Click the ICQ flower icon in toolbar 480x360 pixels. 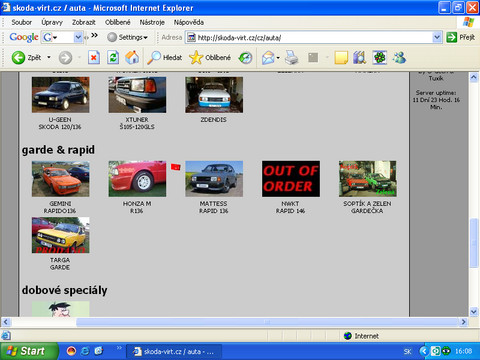(x=380, y=58)
